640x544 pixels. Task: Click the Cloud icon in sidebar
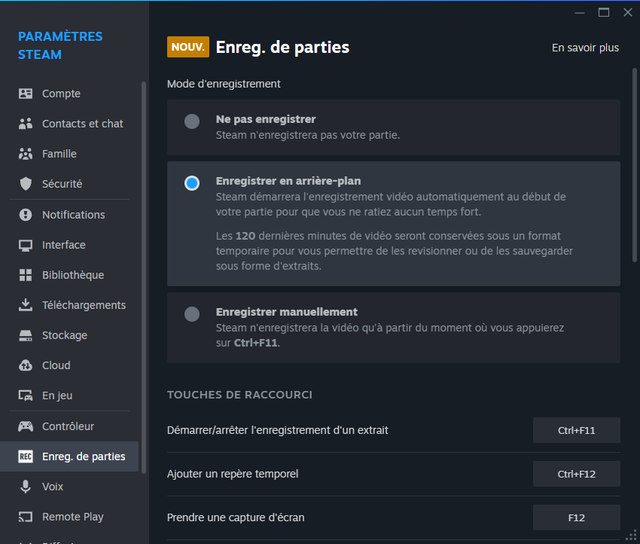[x=25, y=365]
